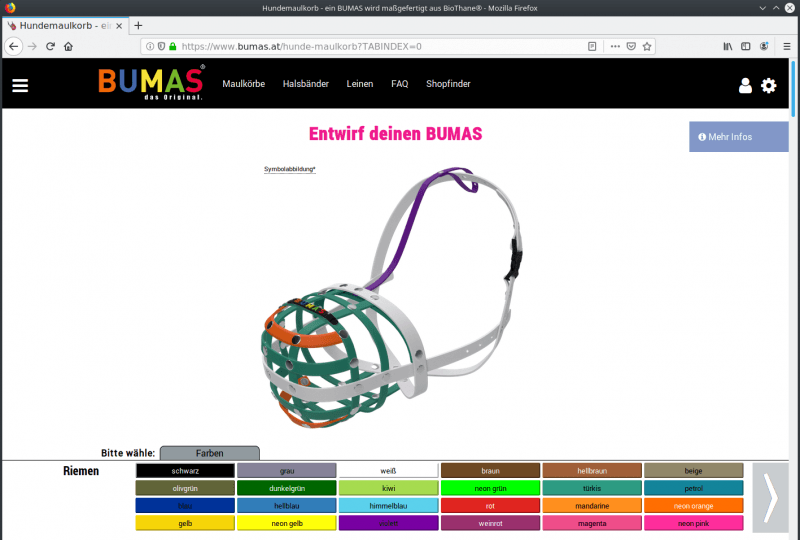Screen dimensions: 800x540
Task: Pick the neon pink color swatch
Action: 693,523
